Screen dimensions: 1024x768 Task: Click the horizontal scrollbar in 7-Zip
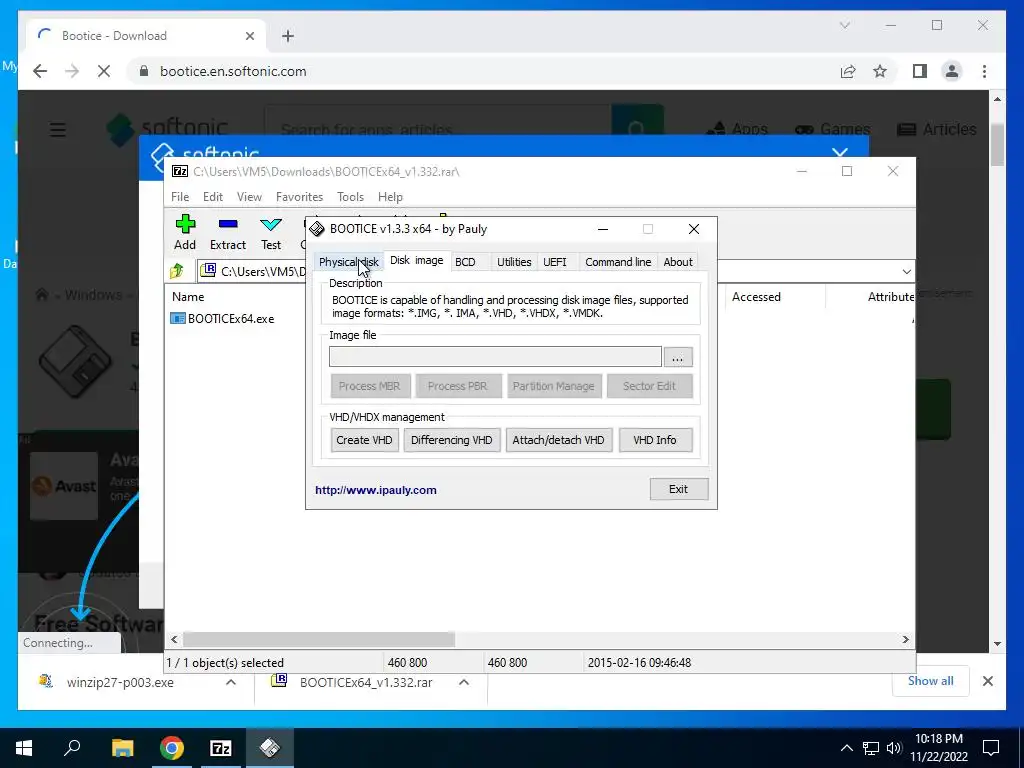[319, 639]
